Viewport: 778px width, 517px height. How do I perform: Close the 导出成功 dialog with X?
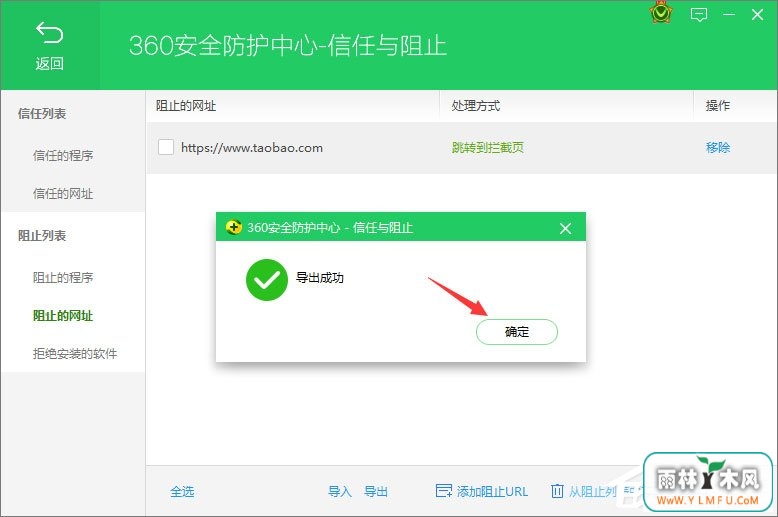(565, 228)
